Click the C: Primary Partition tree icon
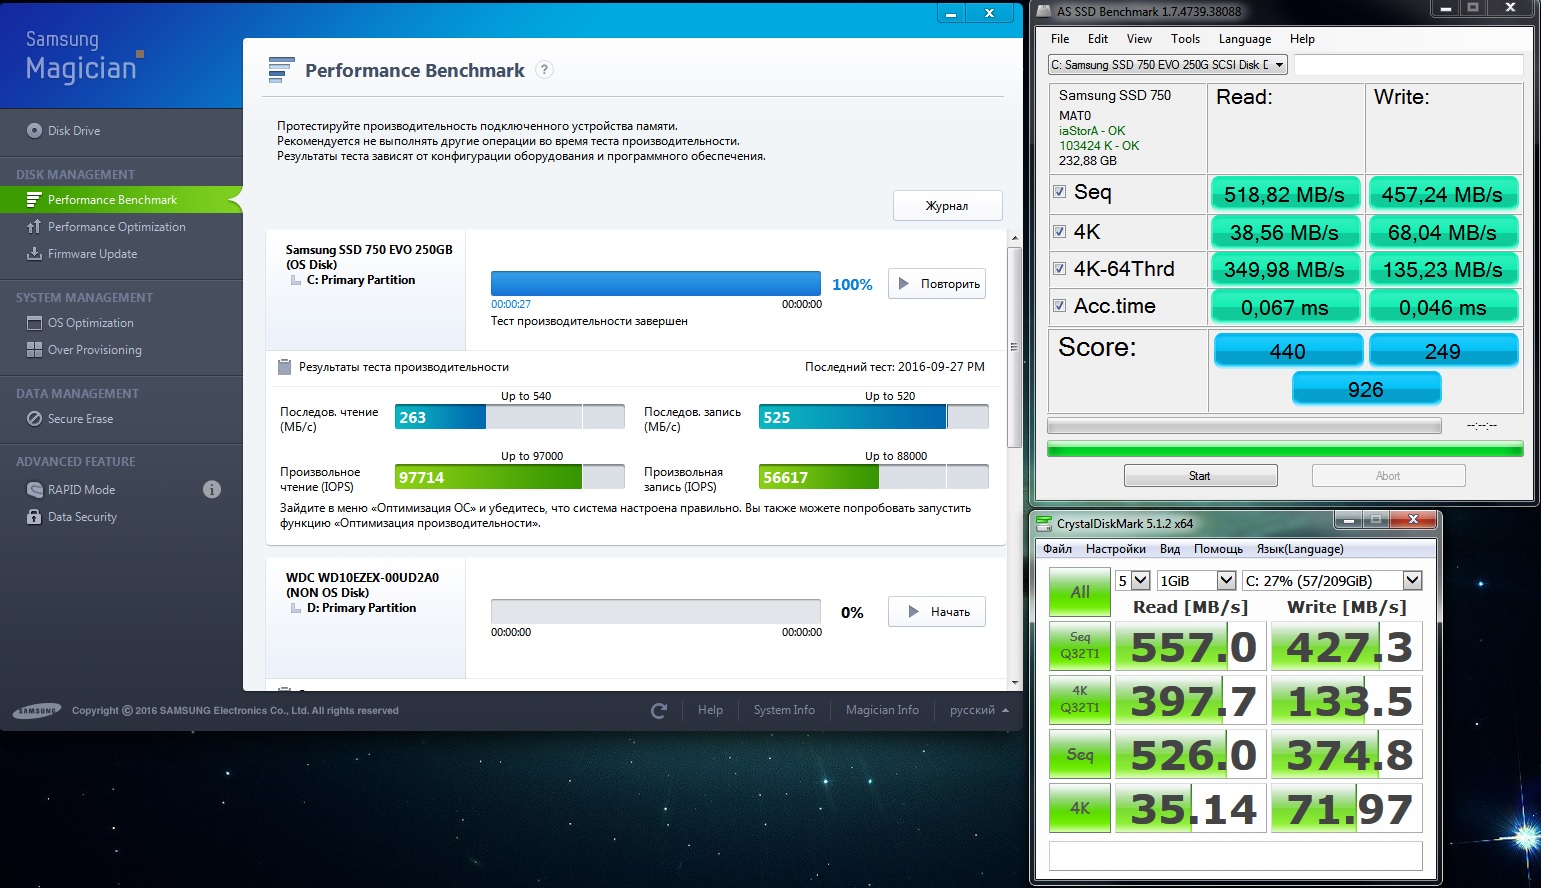Image resolution: width=1541 pixels, height=888 pixels. [296, 281]
